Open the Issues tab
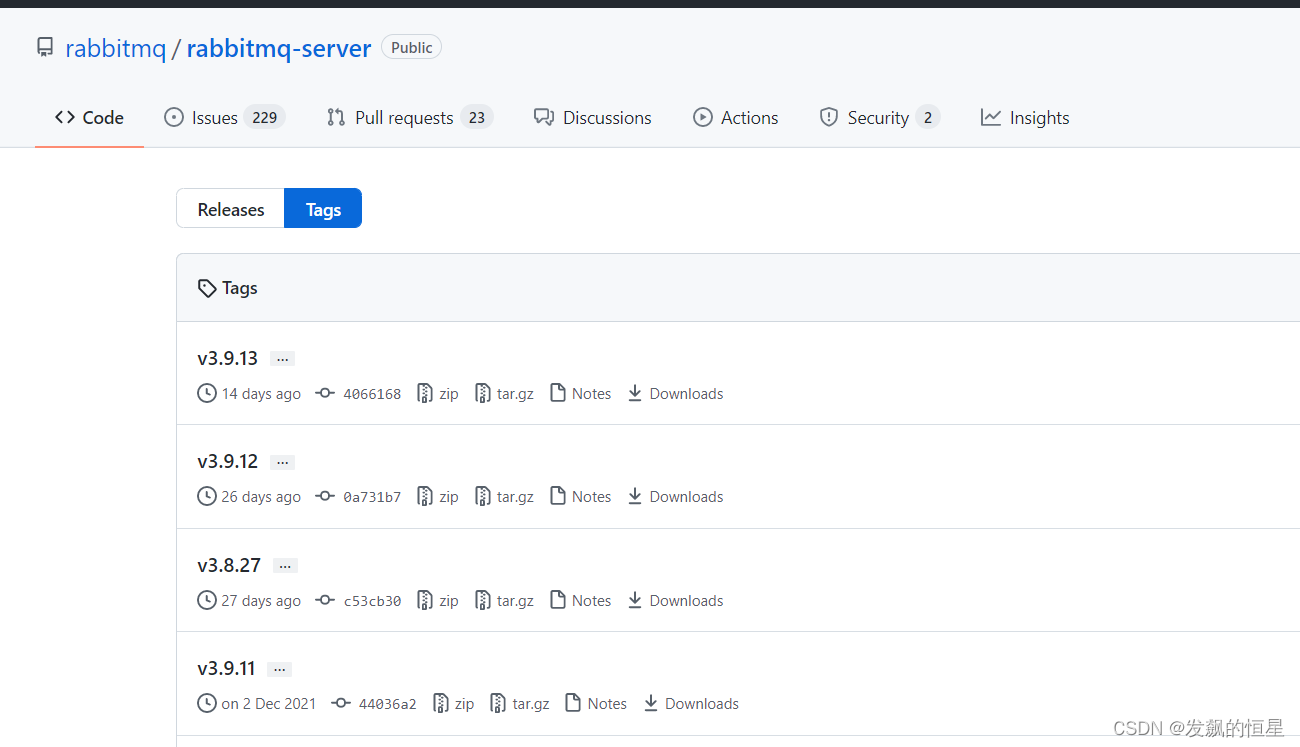The image size is (1300, 747). (225, 118)
